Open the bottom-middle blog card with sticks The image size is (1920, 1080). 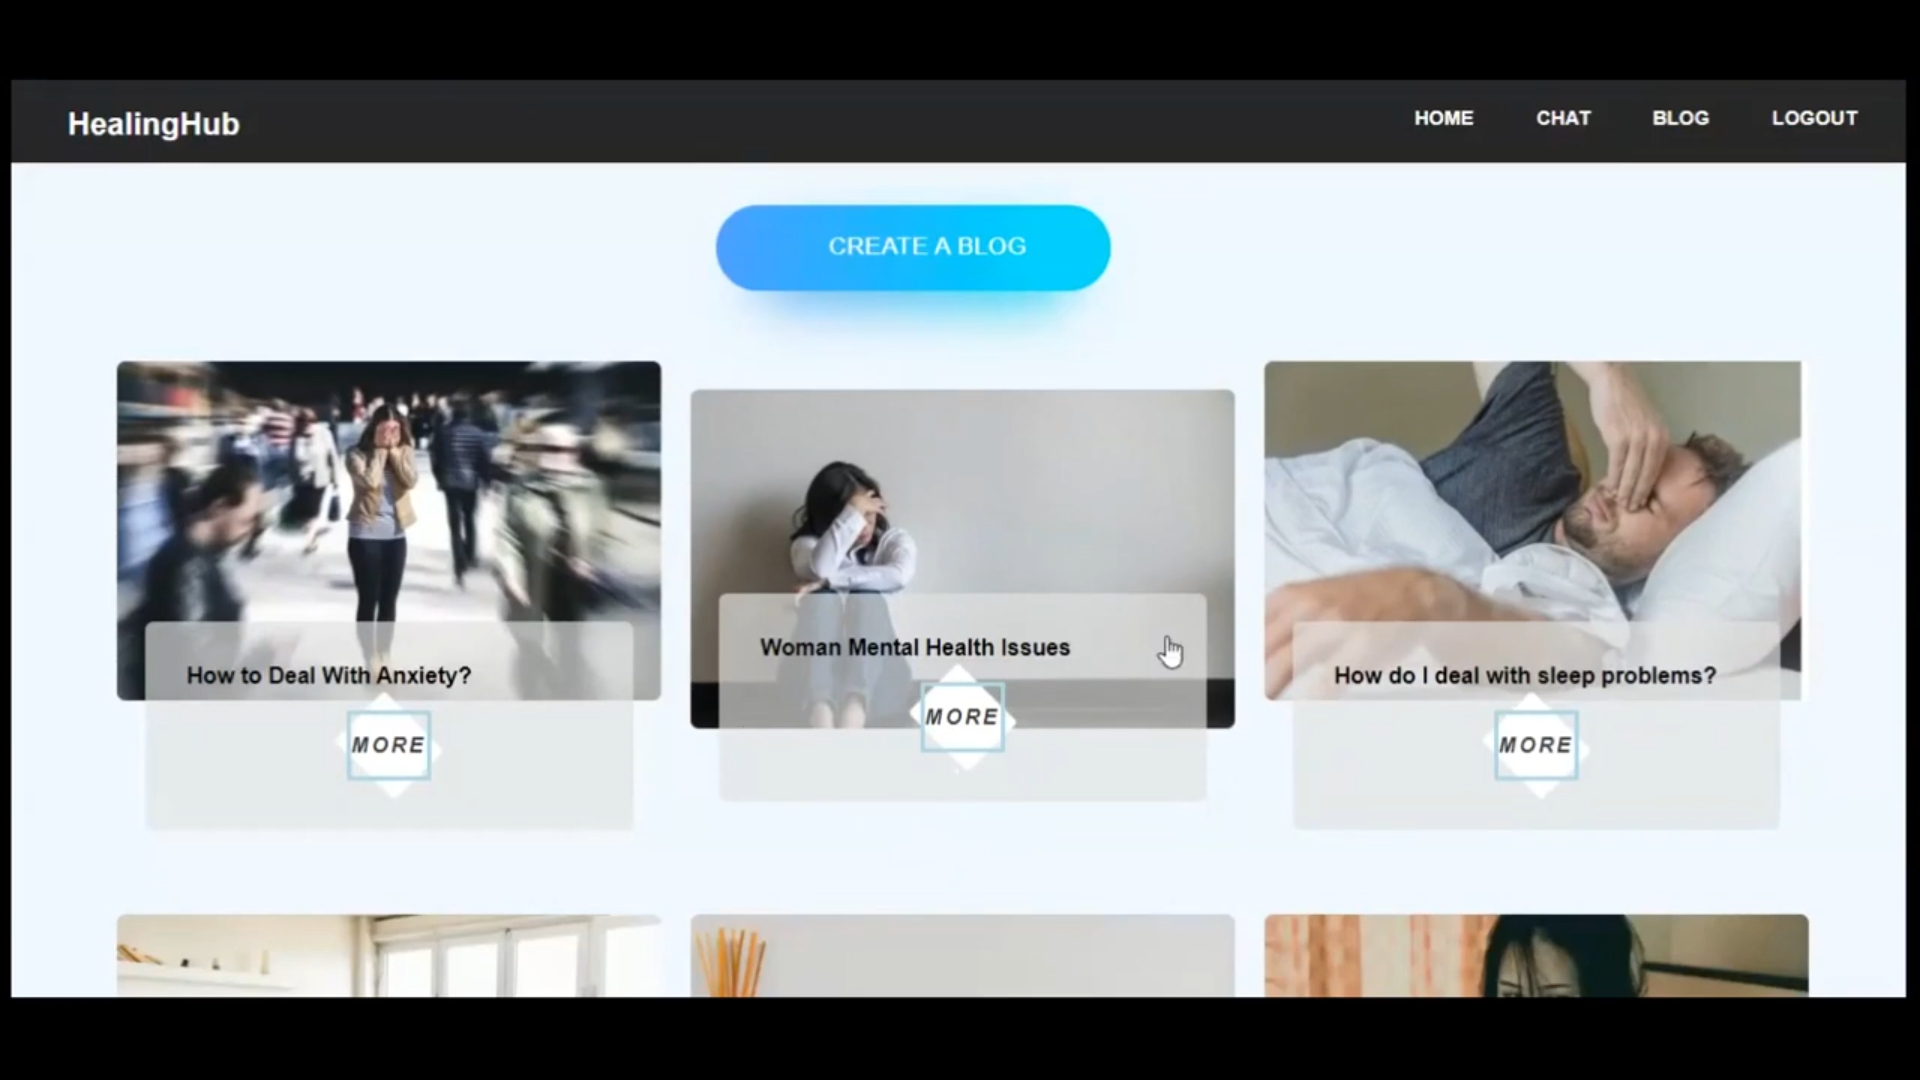tap(962, 956)
